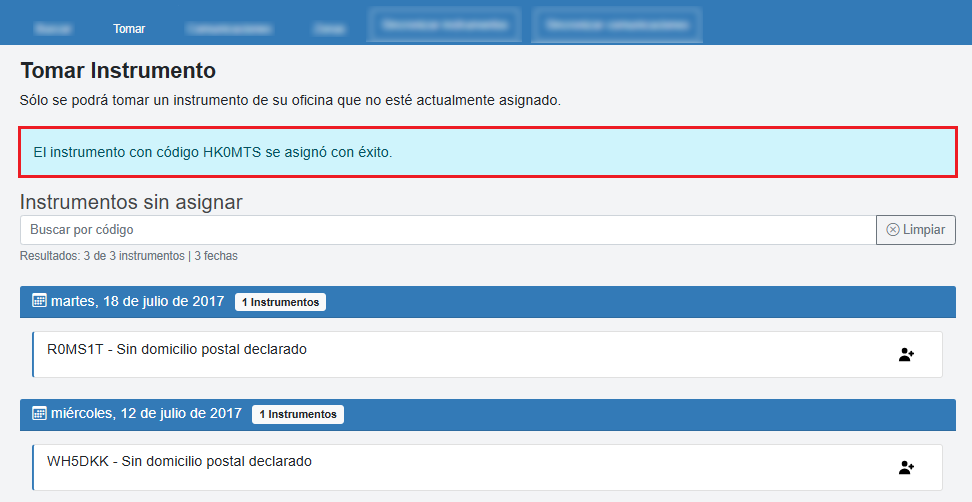Assign instrument R0MS1T with the add-user icon
Screen dimensions: 972x502
point(906,355)
